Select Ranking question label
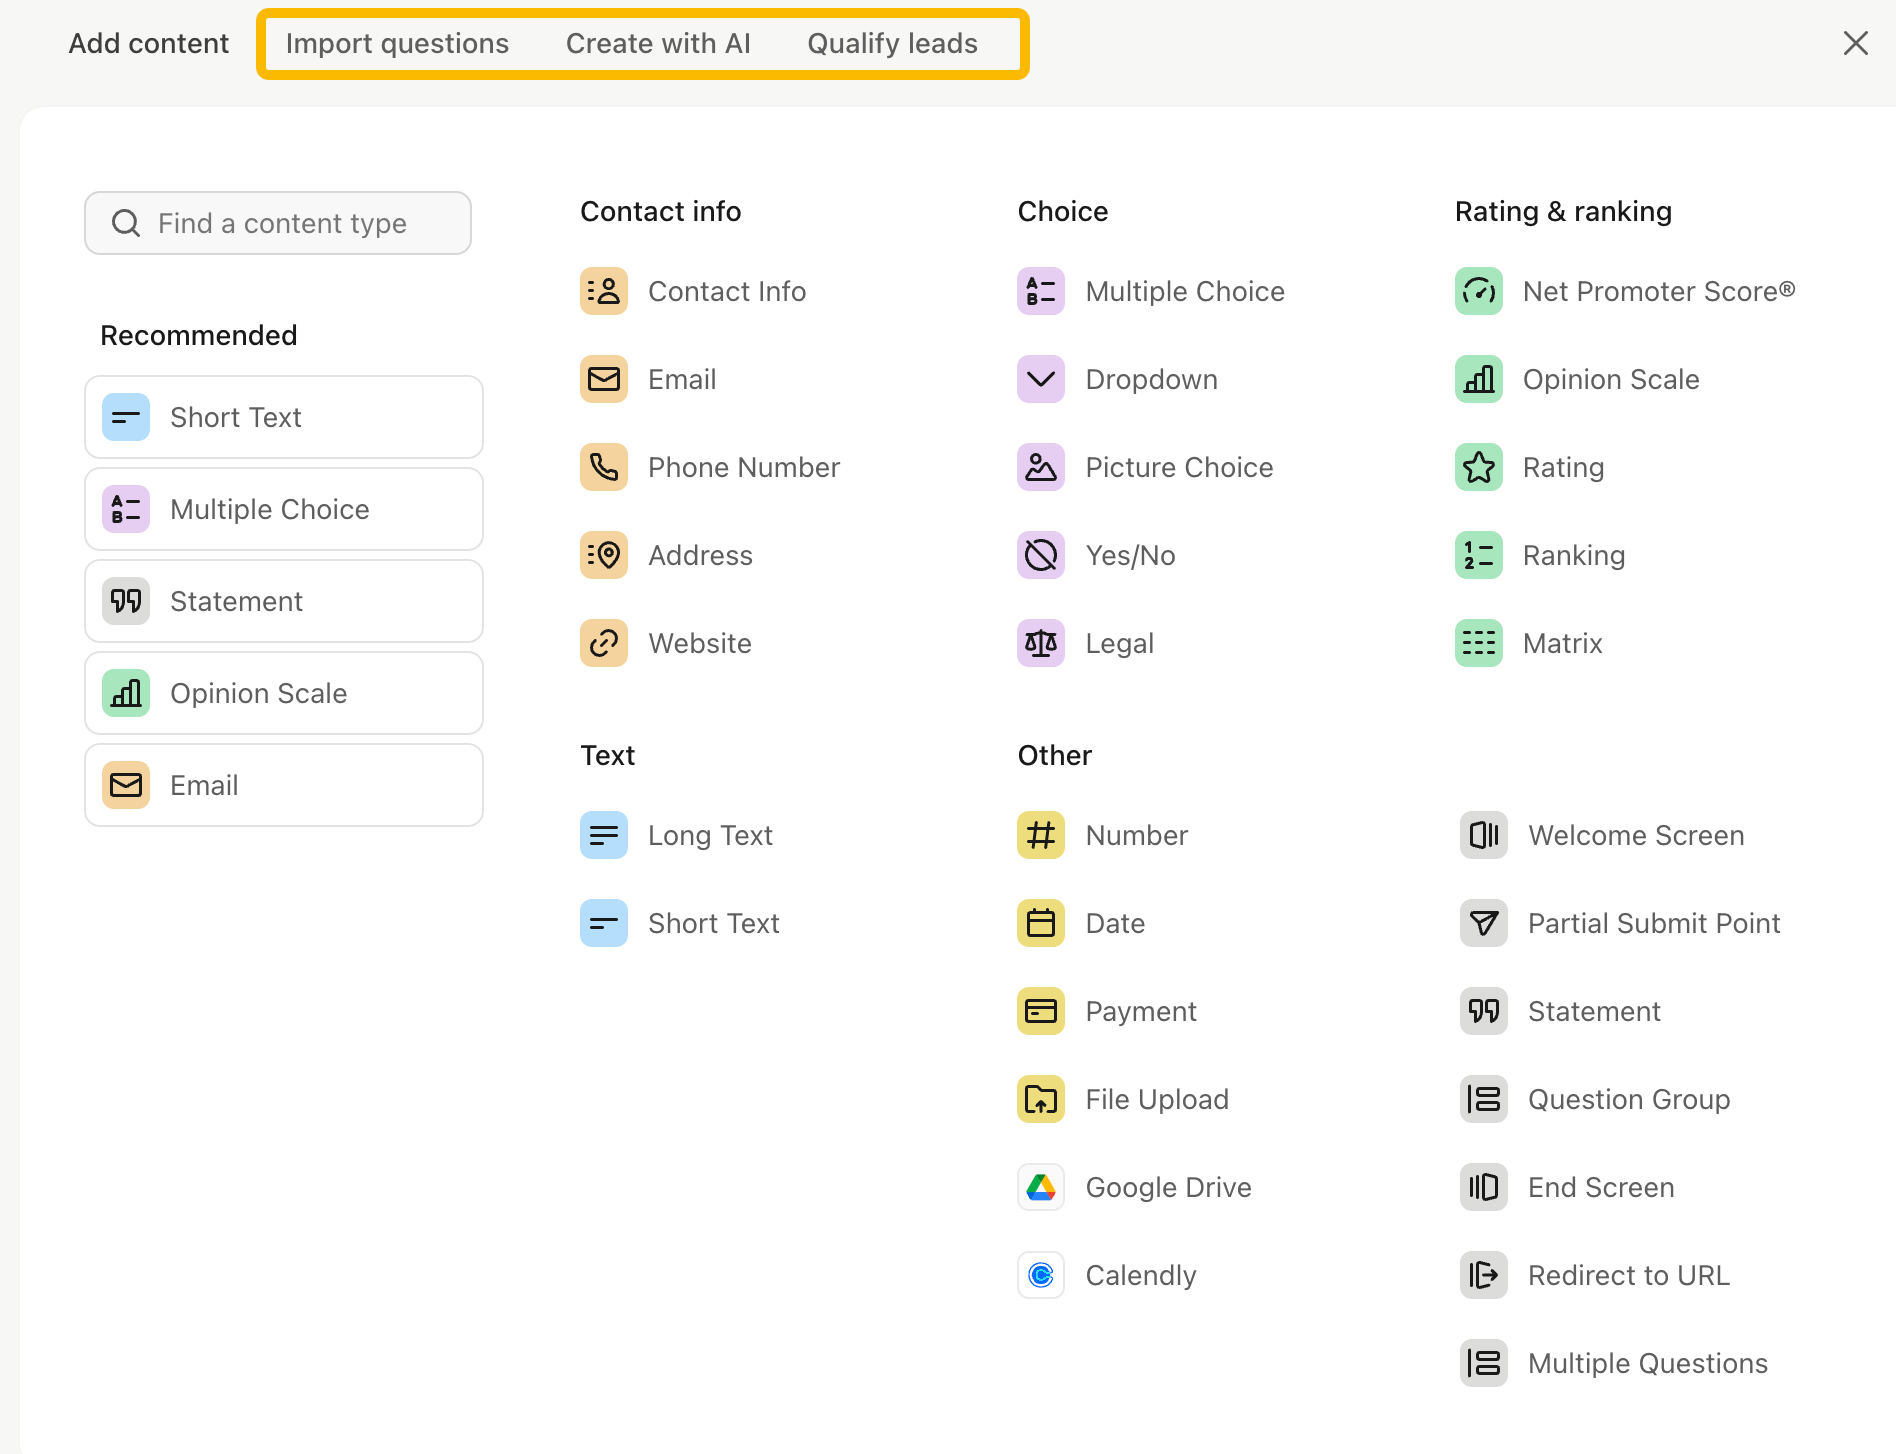 [1573, 555]
